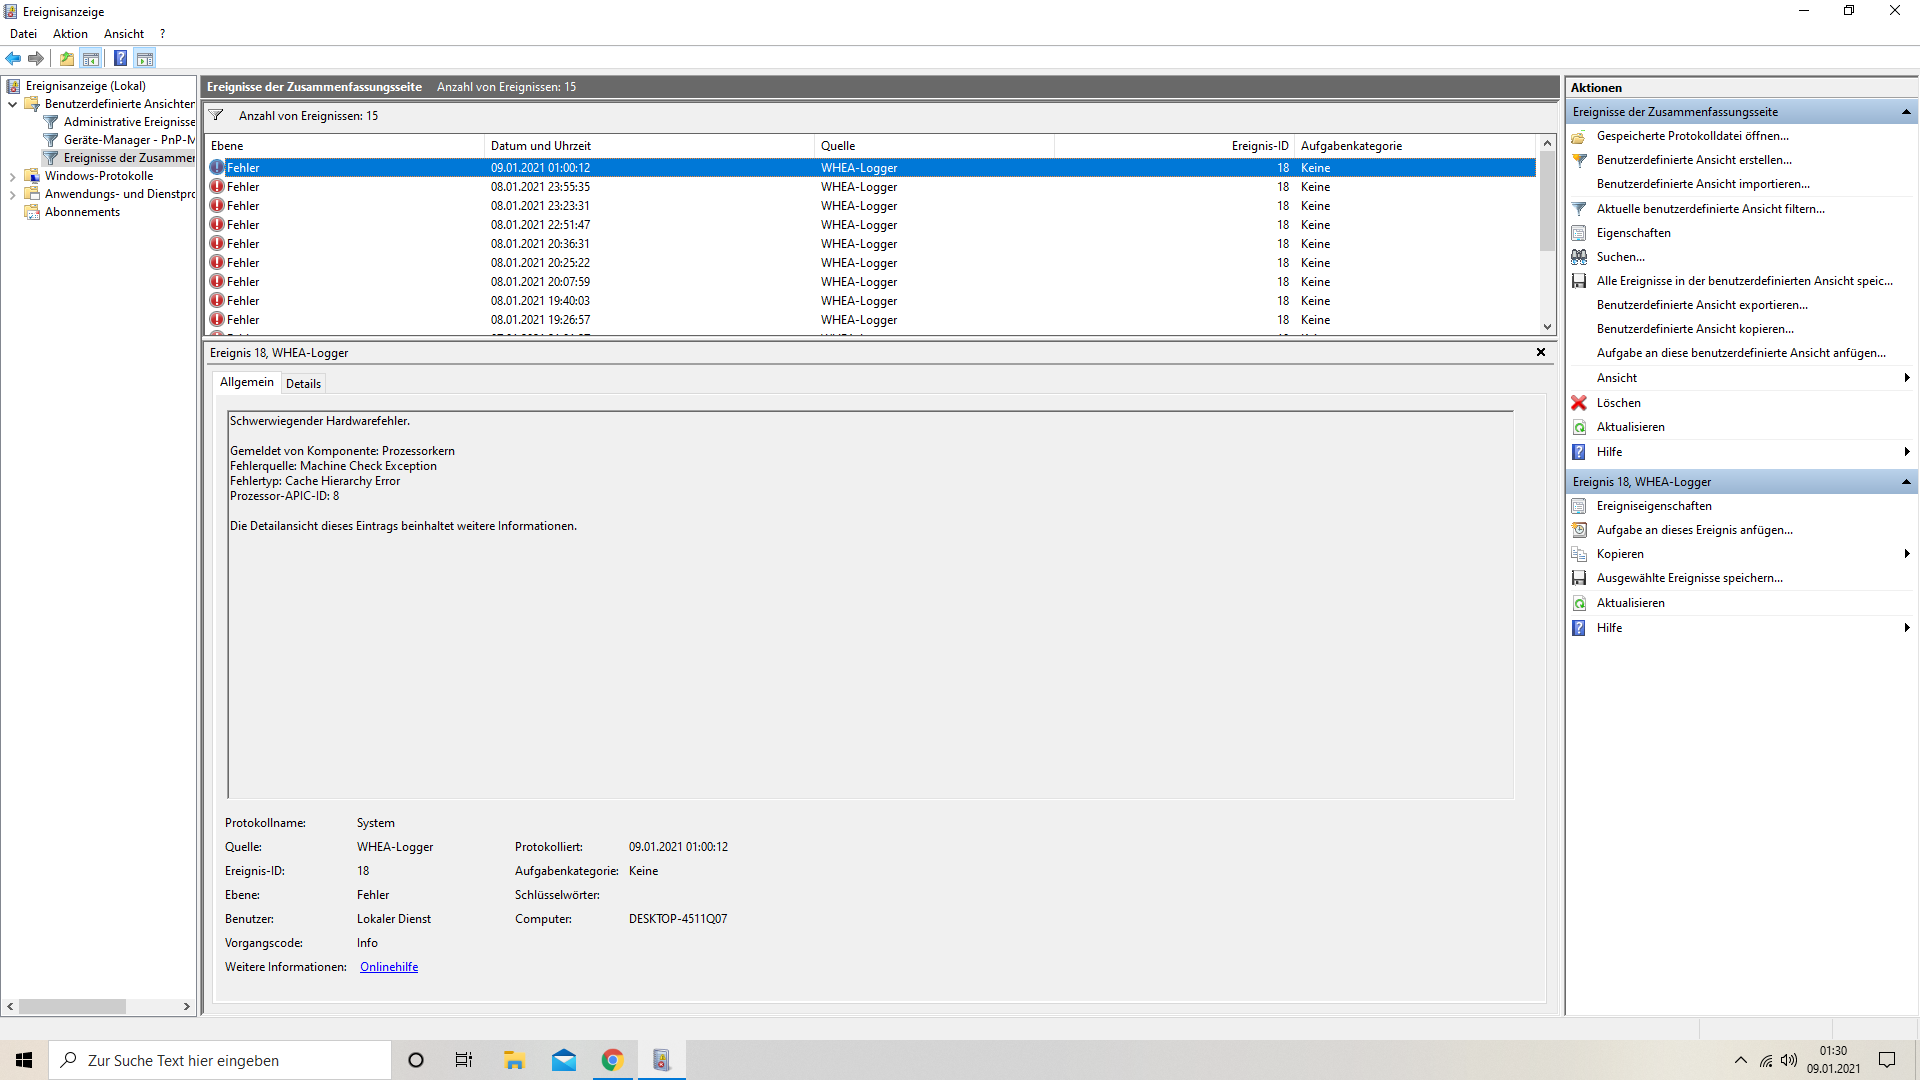This screenshot has height=1080, width=1920.
Task: Open the Onlinehilfe link
Action: [389, 967]
